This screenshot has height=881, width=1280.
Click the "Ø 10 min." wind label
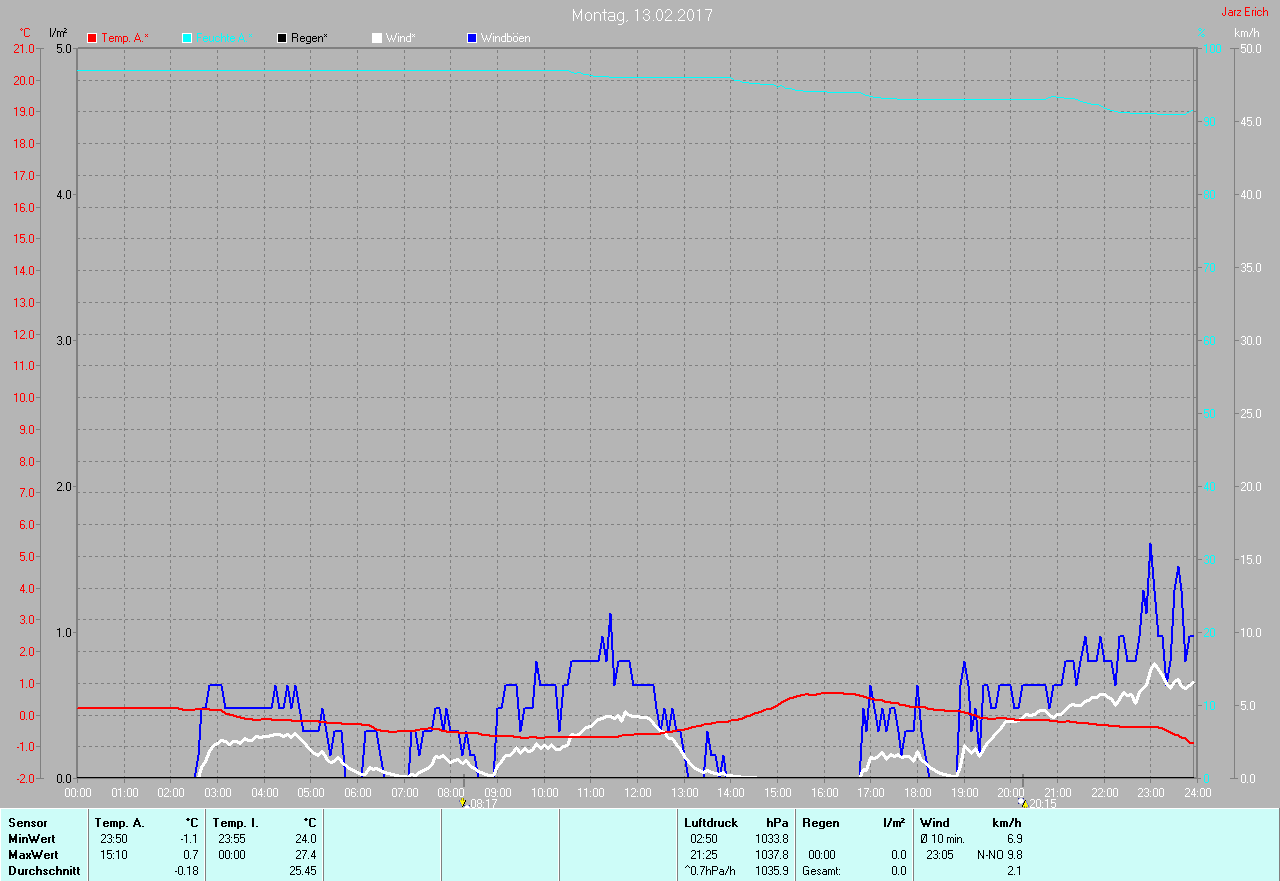(943, 839)
